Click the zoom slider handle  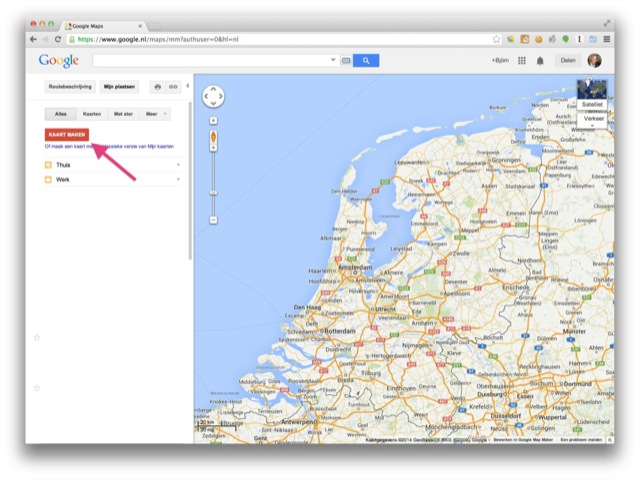(x=213, y=193)
